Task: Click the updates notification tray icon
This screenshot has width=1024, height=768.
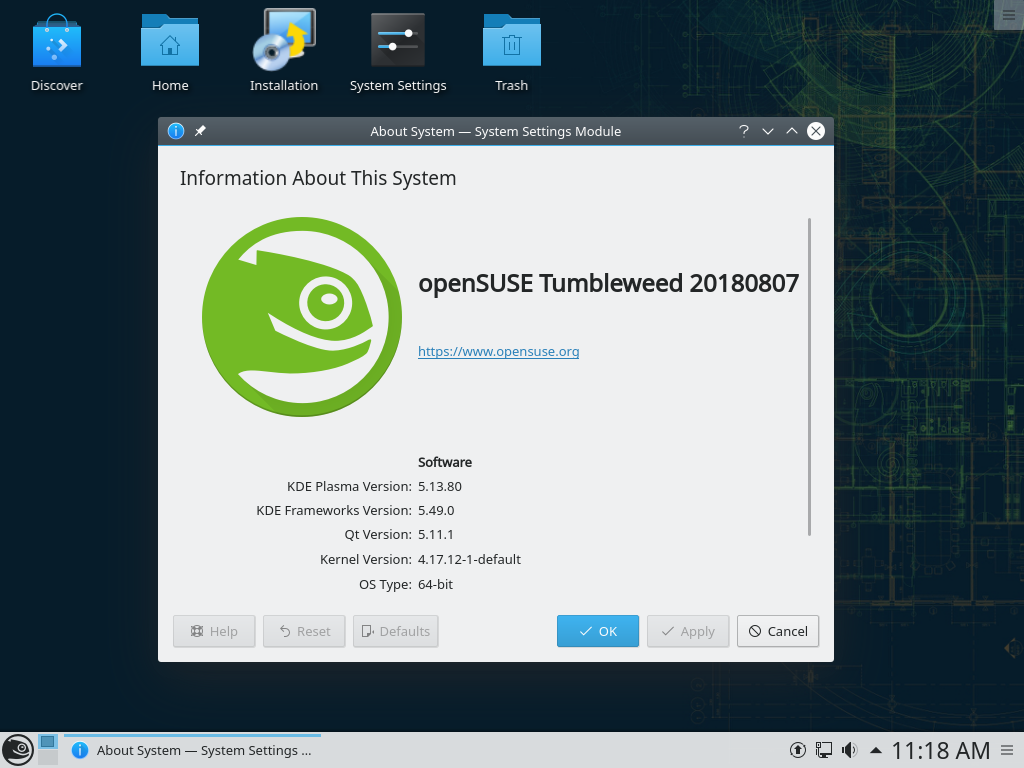Action: coord(798,750)
